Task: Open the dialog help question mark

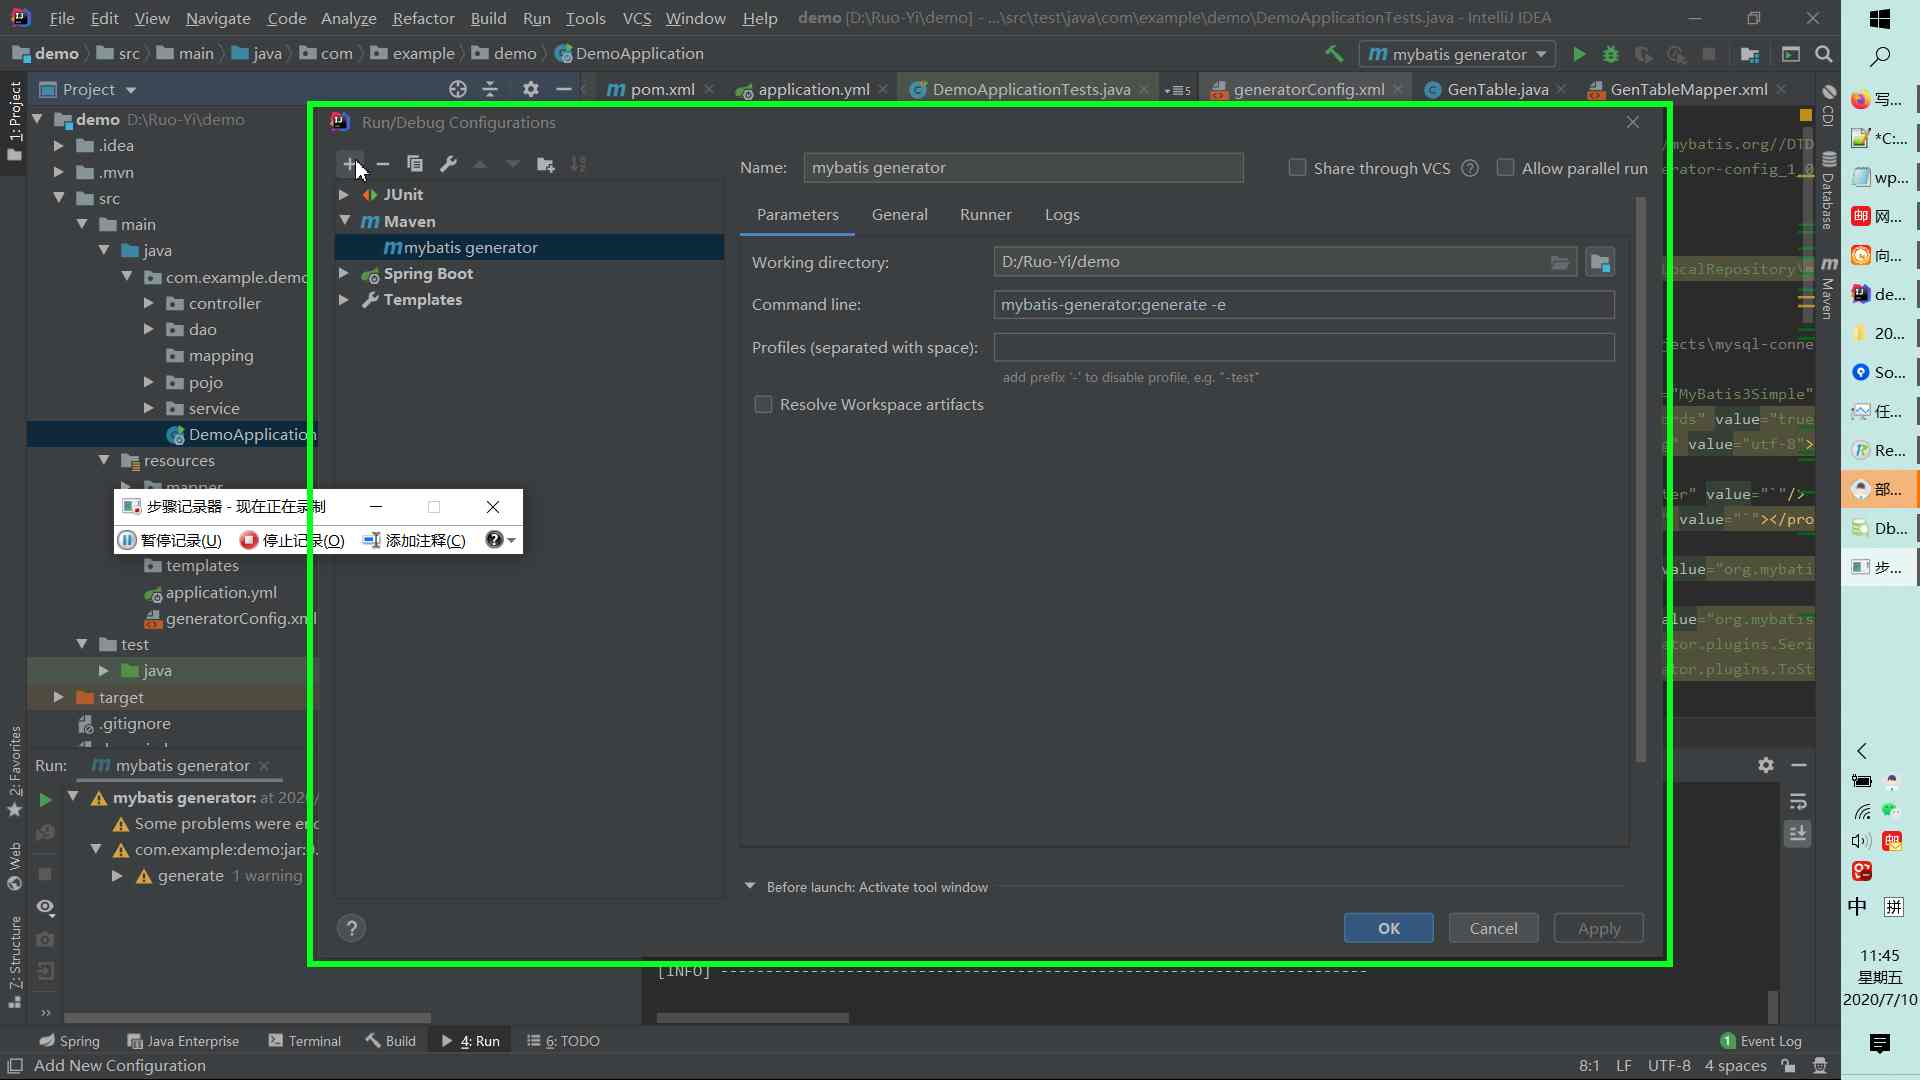Action: (x=351, y=928)
